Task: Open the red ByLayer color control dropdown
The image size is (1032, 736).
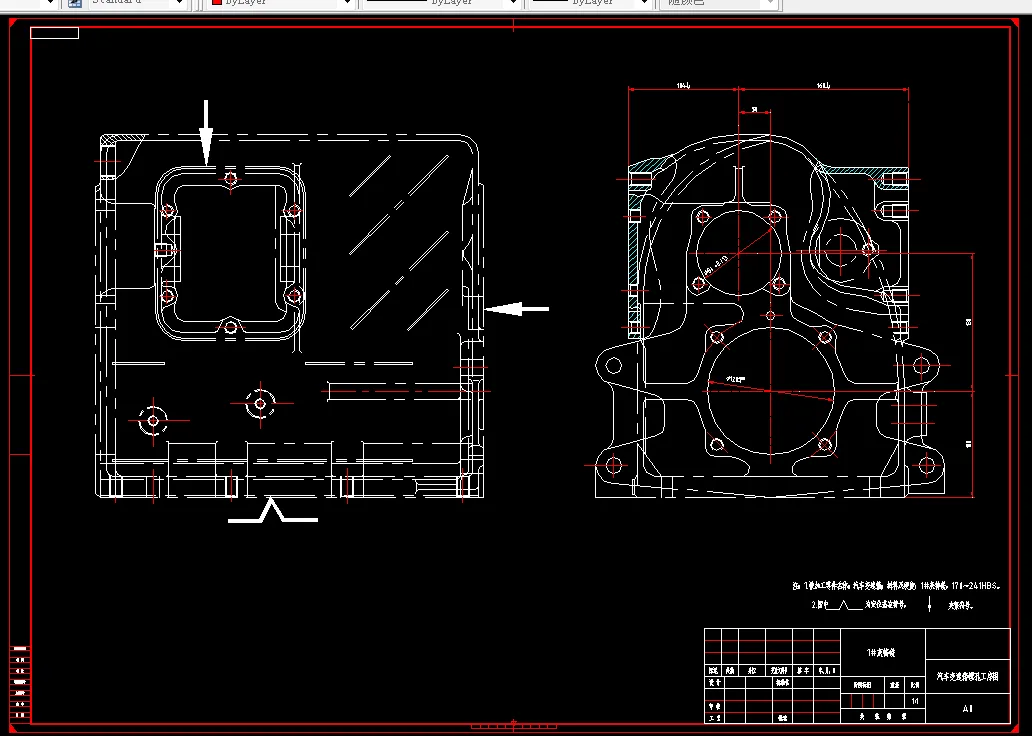Action: tap(282, 3)
